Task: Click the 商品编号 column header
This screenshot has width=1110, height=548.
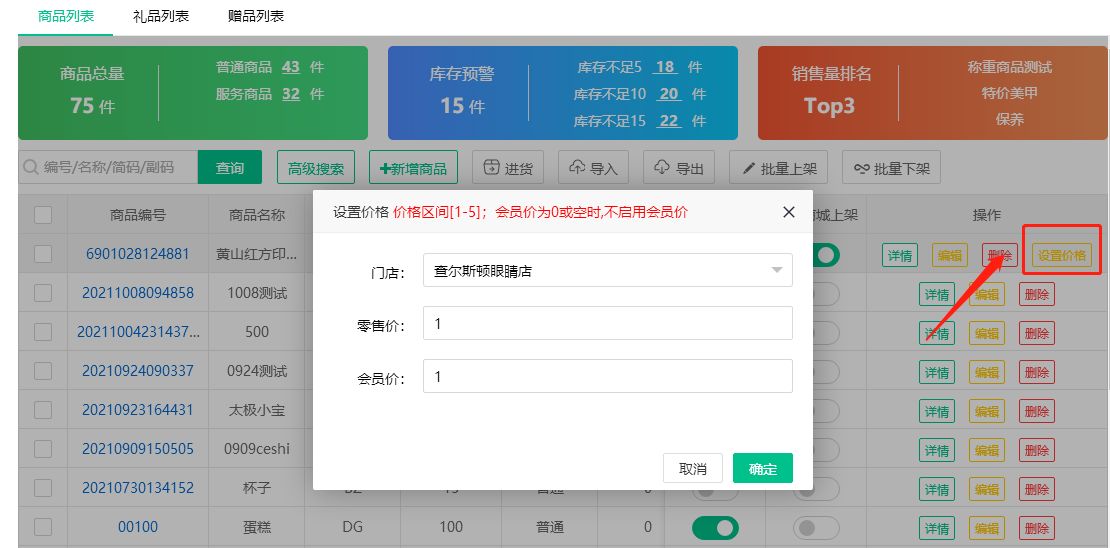Action: [138, 215]
